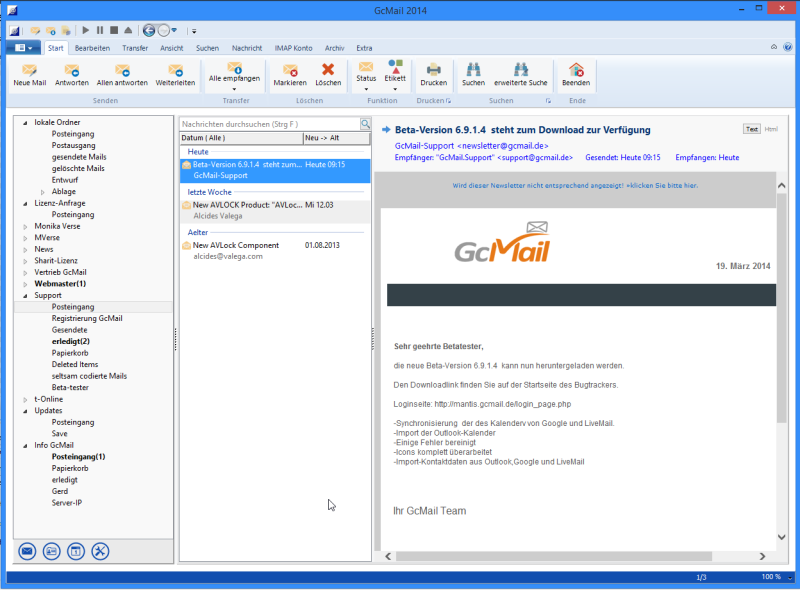Switch message view to Text

click(x=752, y=129)
